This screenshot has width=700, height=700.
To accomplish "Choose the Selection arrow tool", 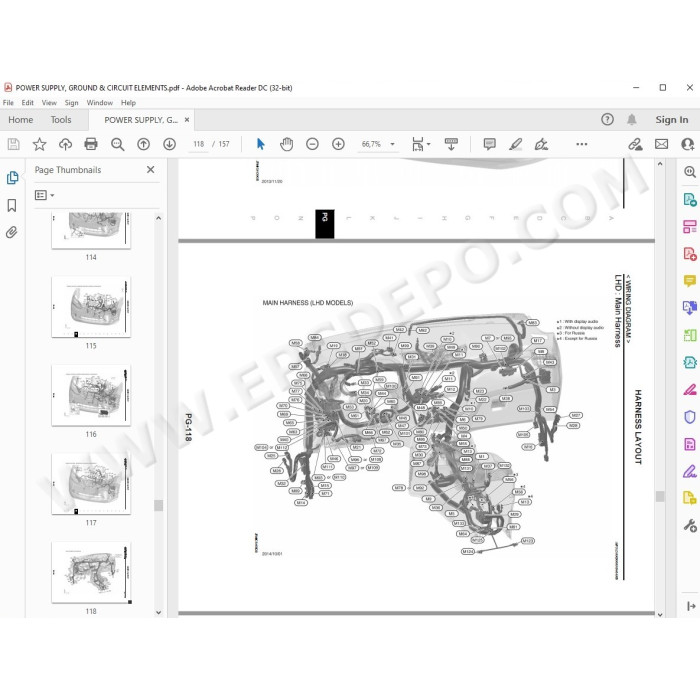I will coord(261,144).
